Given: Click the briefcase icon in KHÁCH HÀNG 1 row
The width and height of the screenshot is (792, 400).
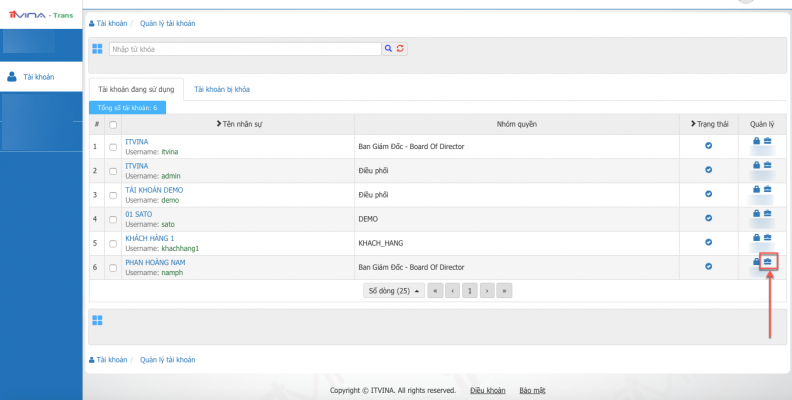Looking at the screenshot, I should pyautogui.click(x=768, y=238).
